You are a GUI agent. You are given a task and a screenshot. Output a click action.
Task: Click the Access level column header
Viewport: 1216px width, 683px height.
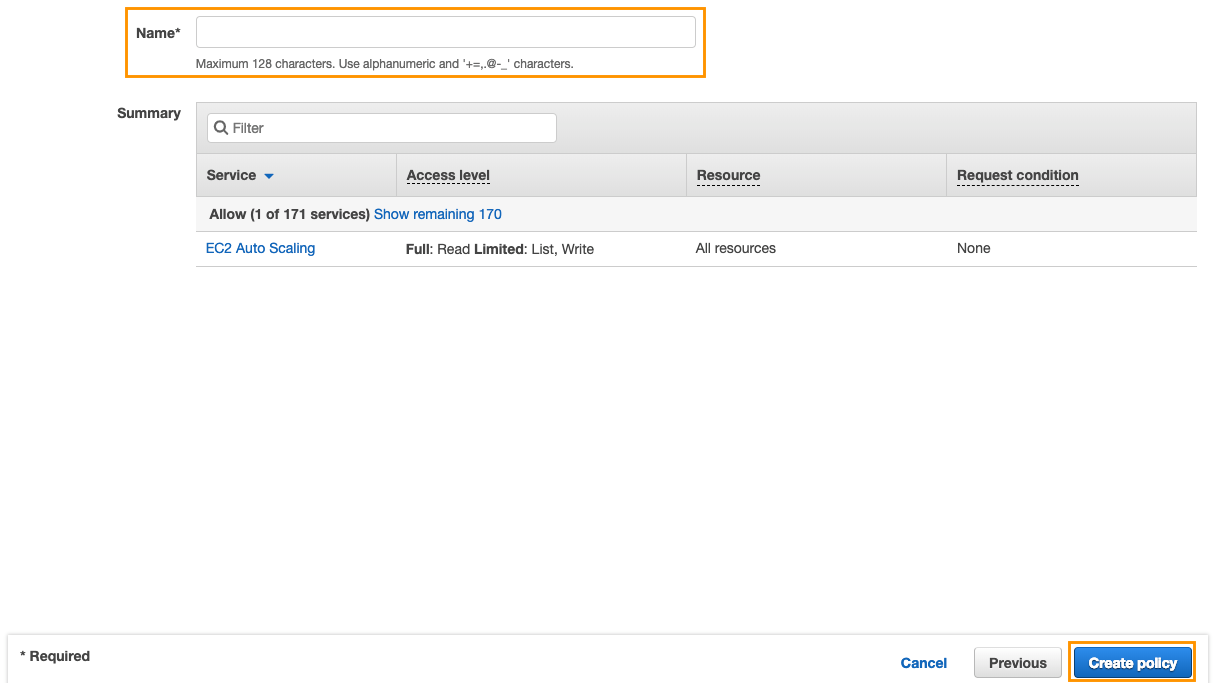click(448, 175)
